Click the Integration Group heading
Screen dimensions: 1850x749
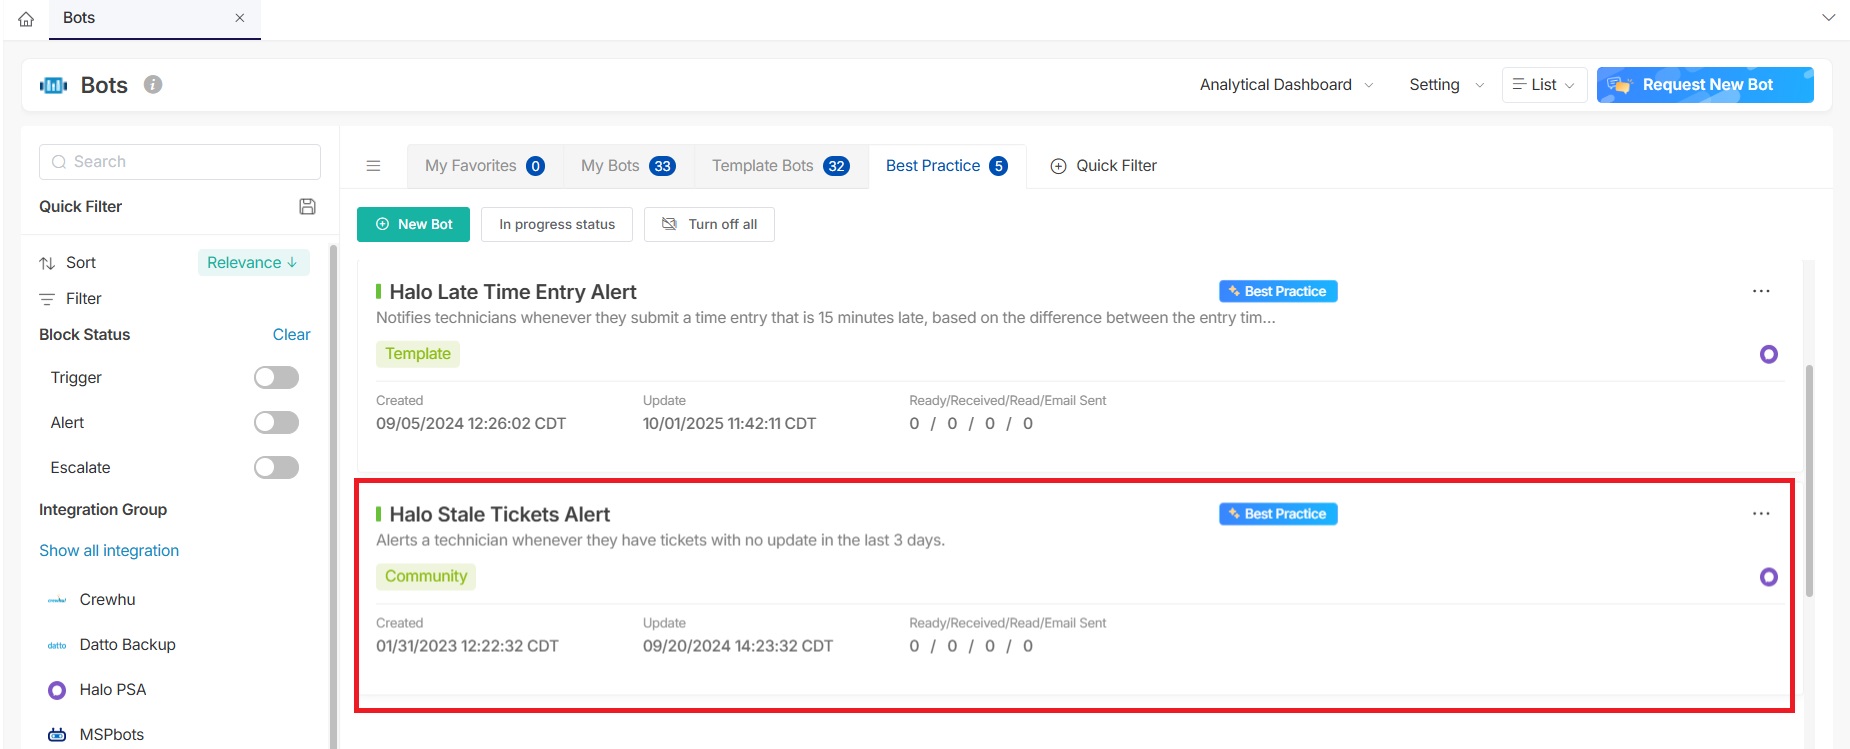pyautogui.click(x=103, y=510)
